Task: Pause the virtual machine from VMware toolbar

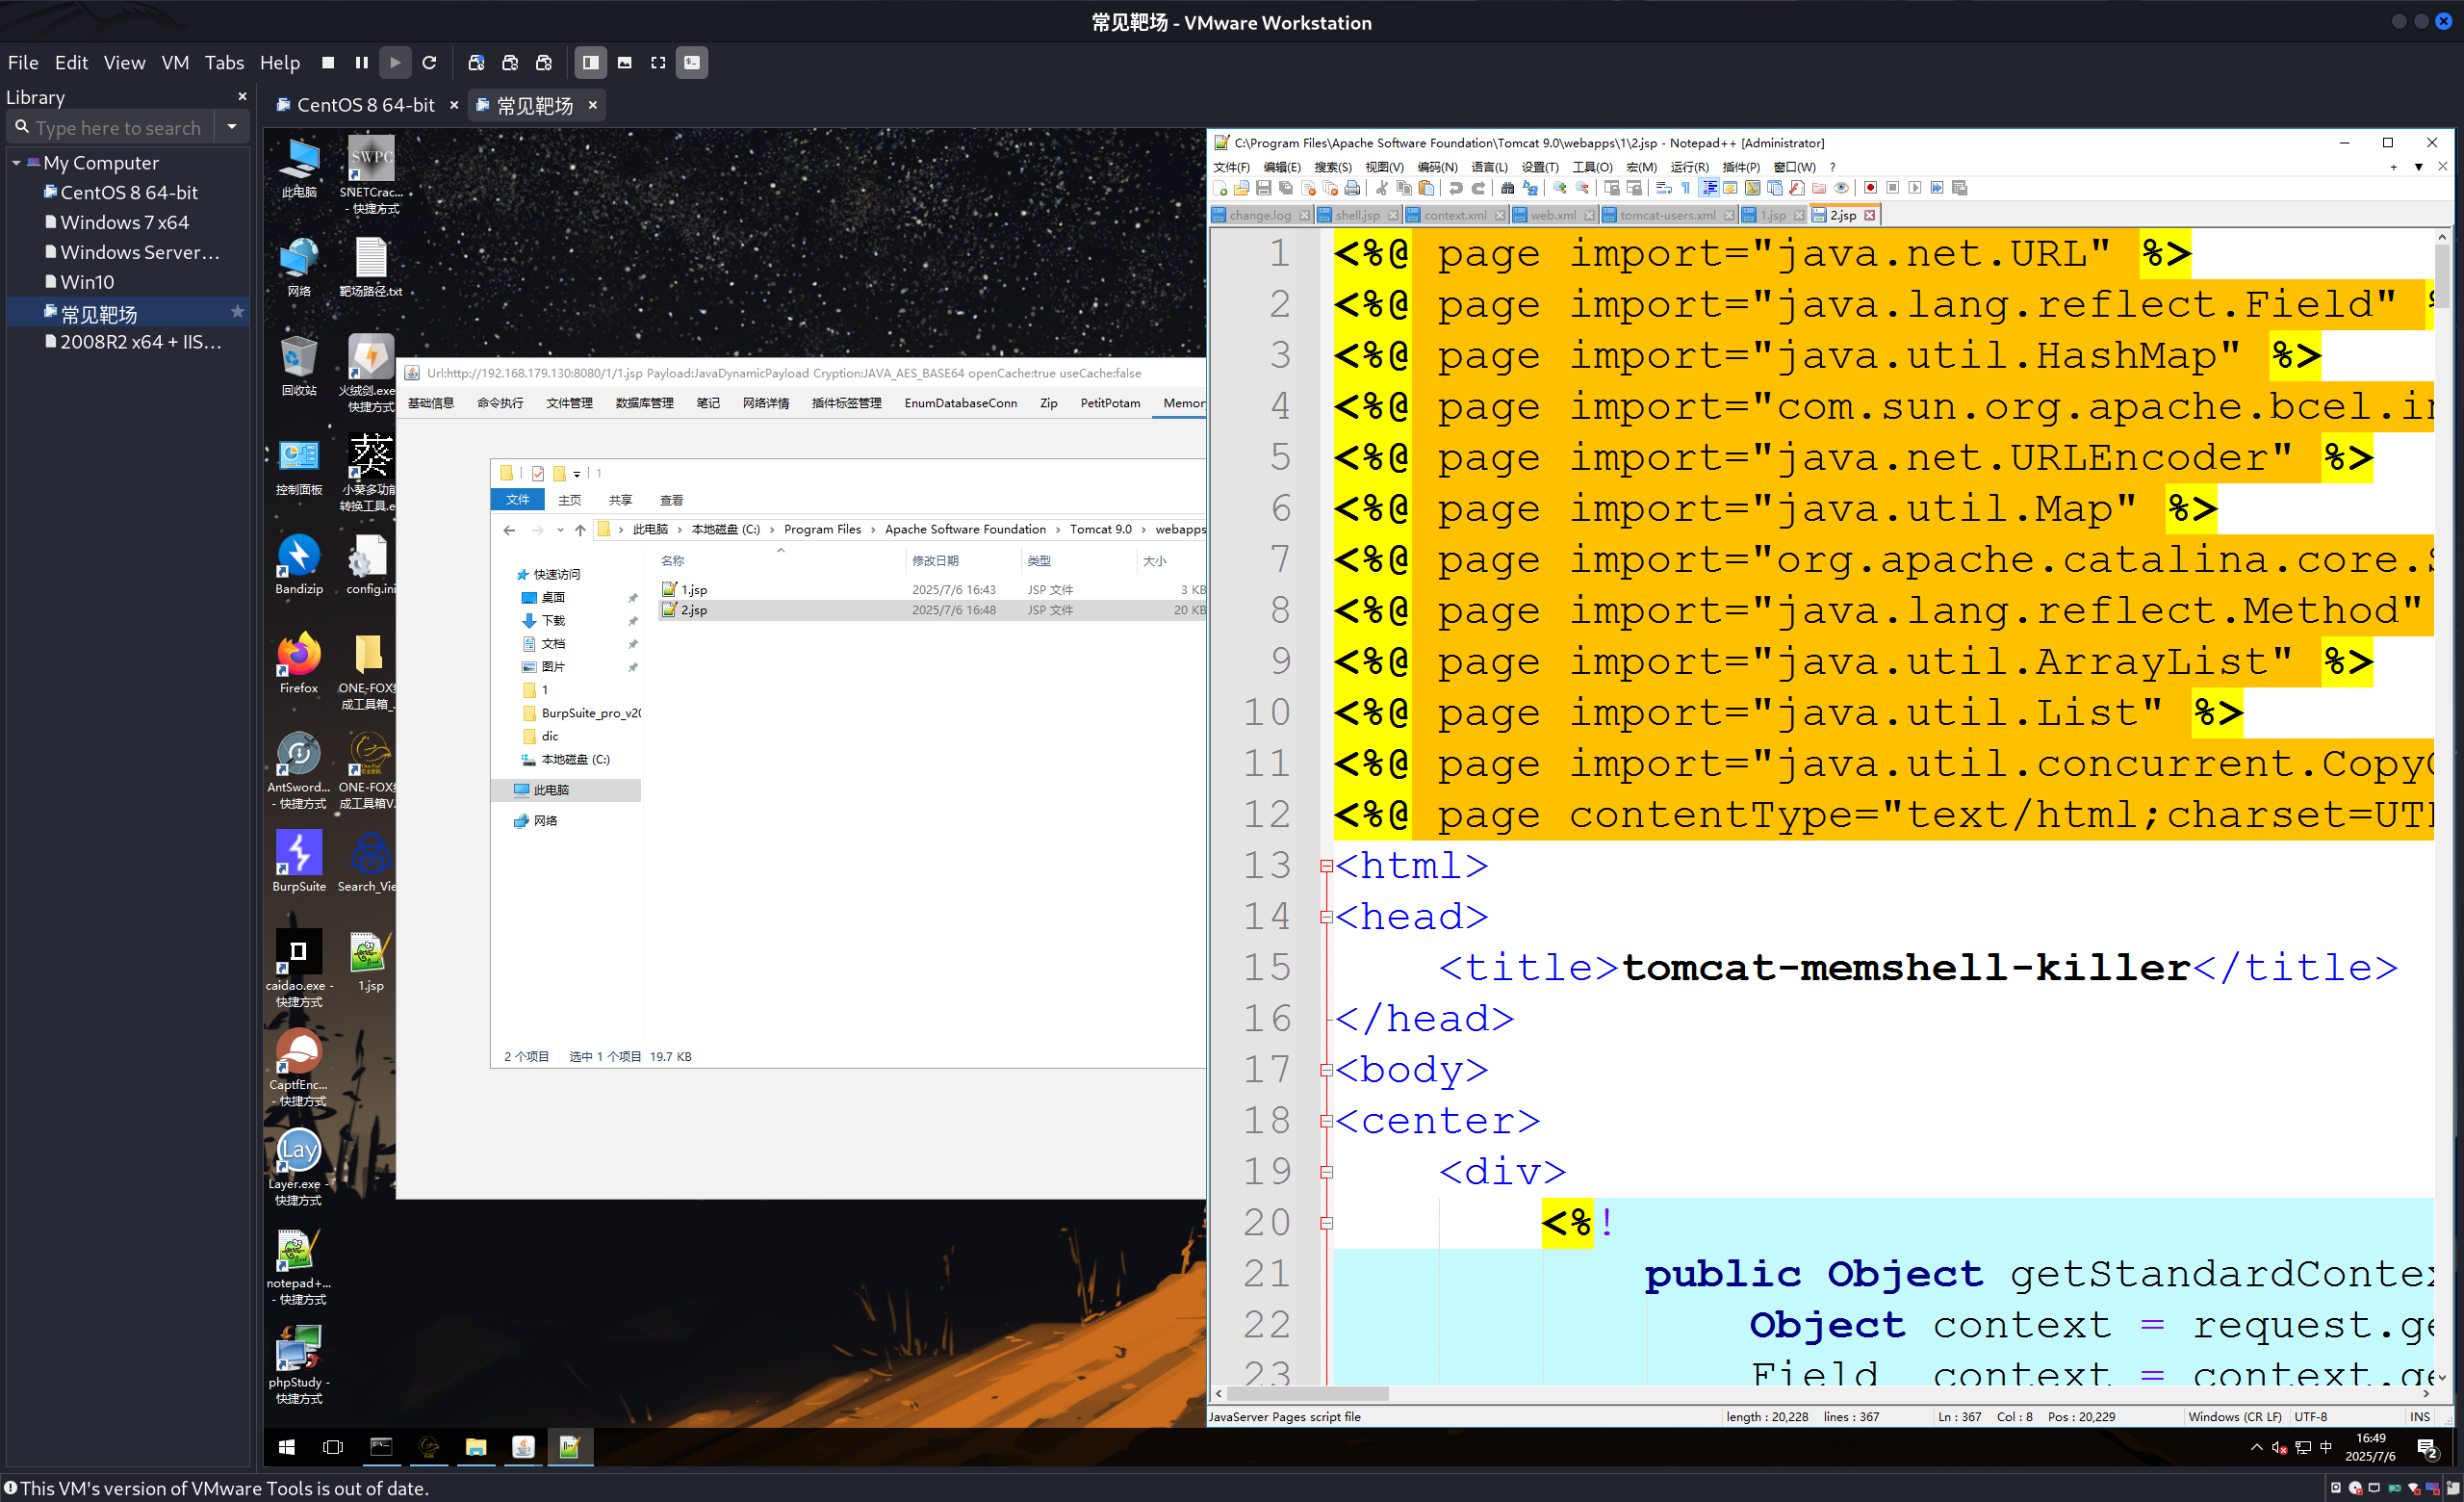Action: click(361, 62)
